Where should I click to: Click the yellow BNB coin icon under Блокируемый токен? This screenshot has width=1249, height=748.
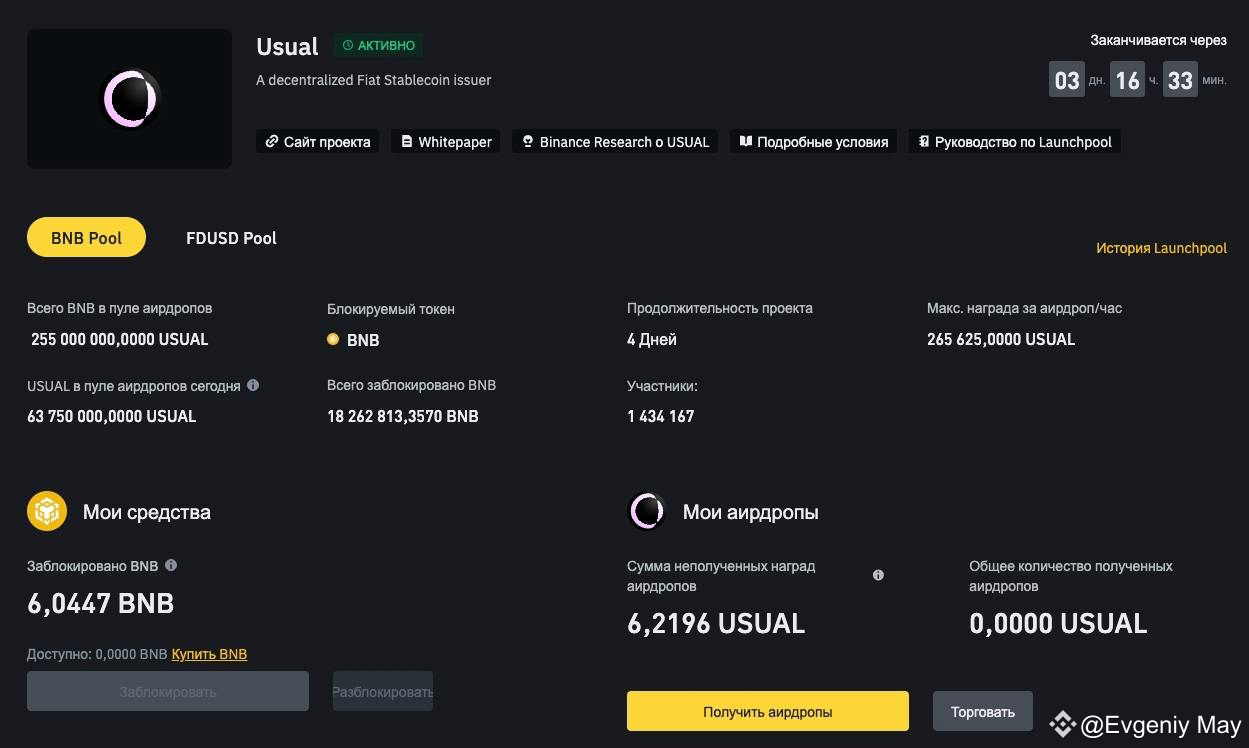[x=333, y=340]
